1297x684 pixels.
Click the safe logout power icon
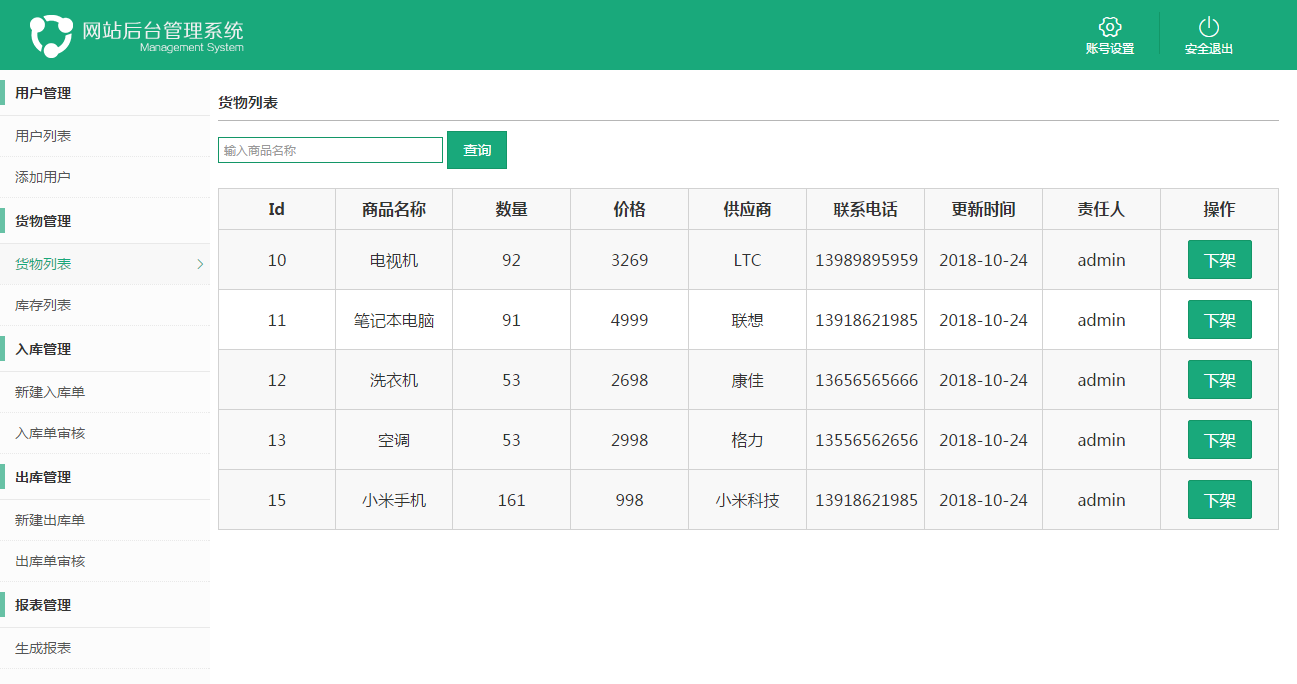(x=1208, y=27)
